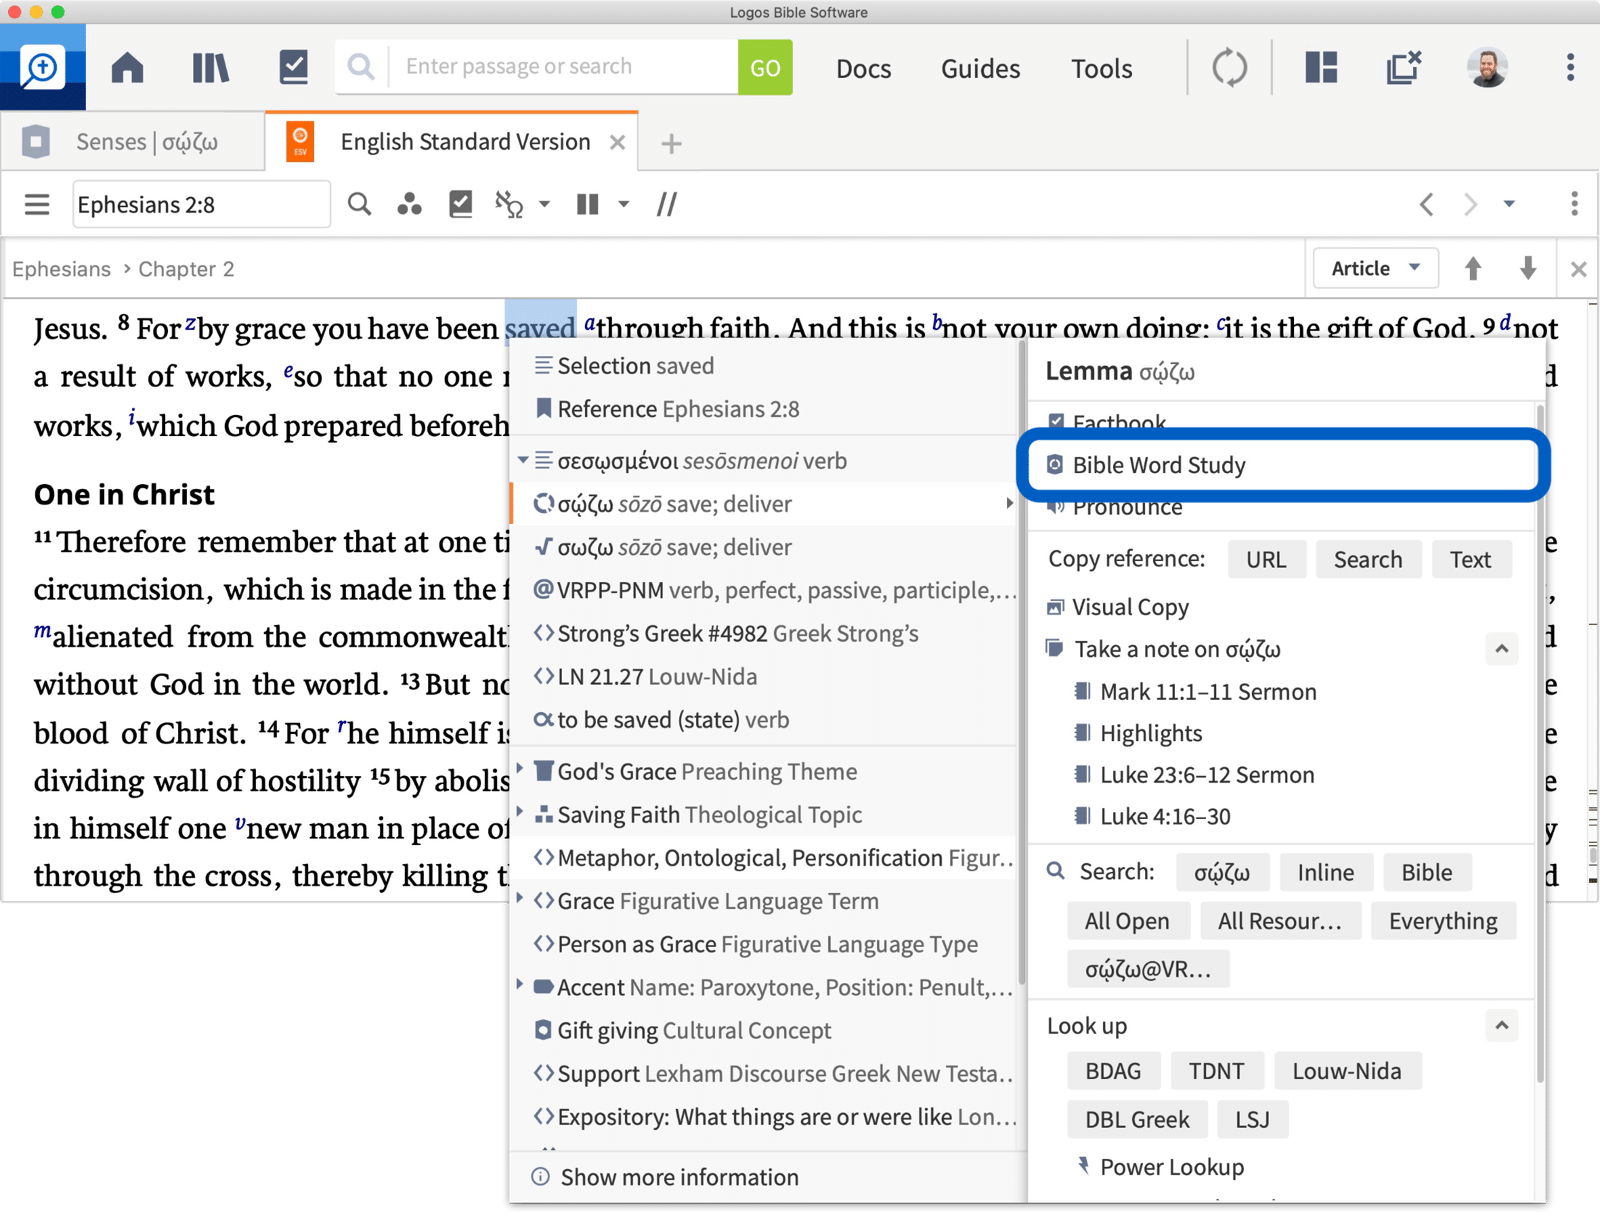Look up in Louw-Nida
This screenshot has width=1600, height=1215.
click(1347, 1071)
